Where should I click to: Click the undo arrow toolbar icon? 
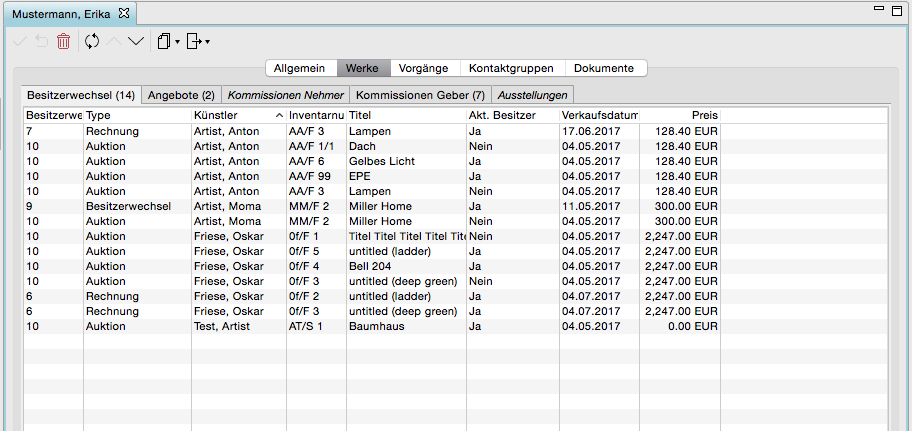coord(41,41)
